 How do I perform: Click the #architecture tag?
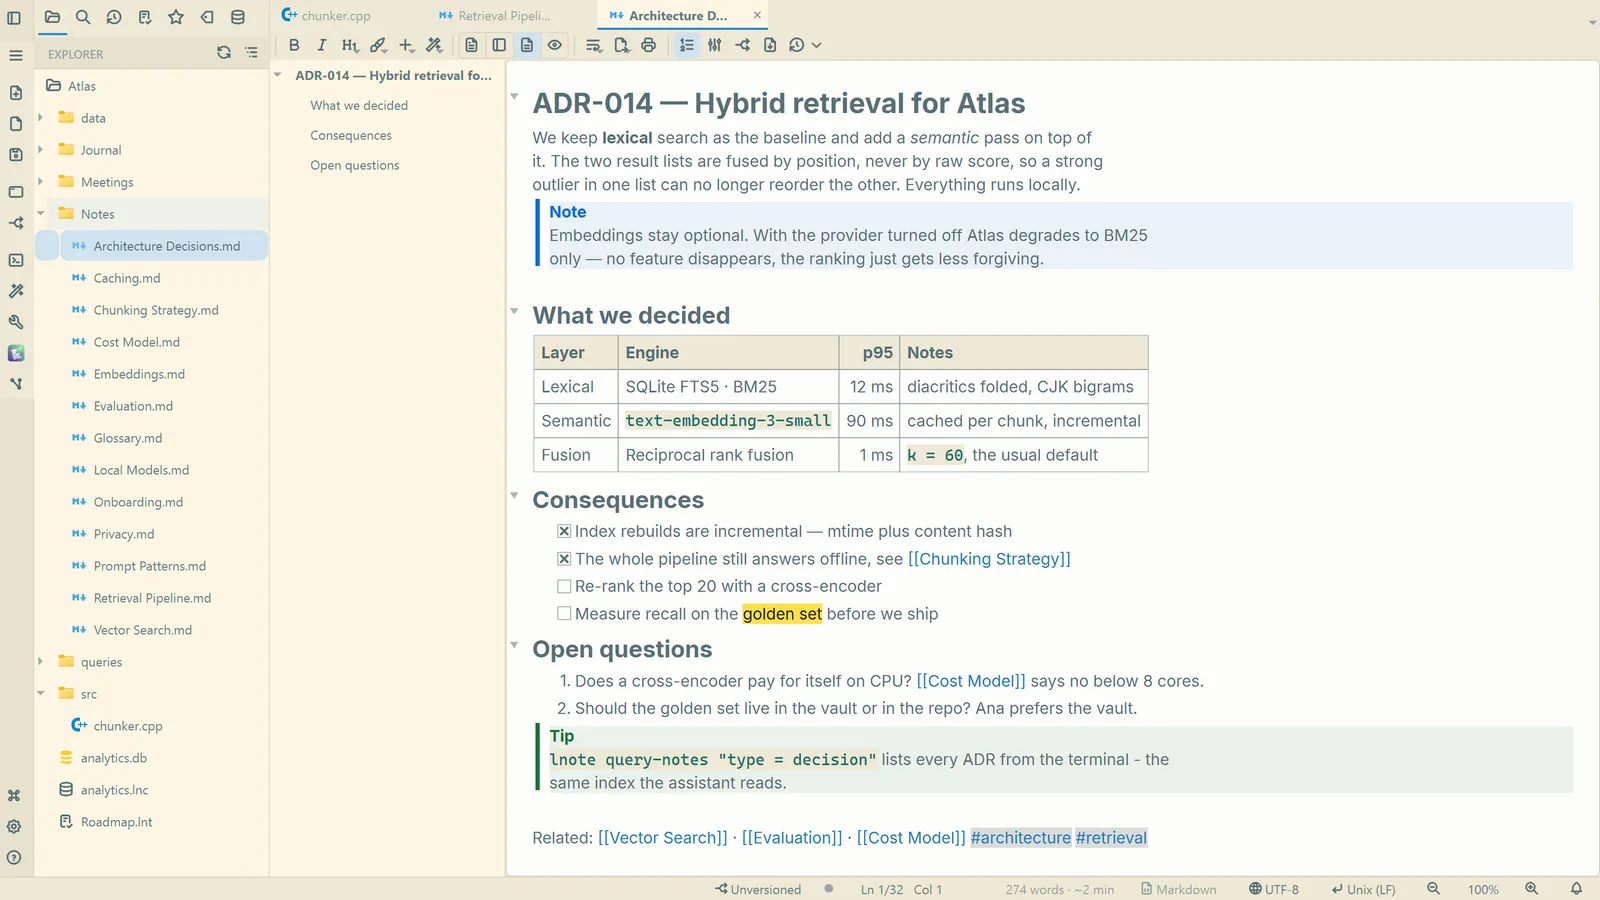pyautogui.click(x=1021, y=838)
